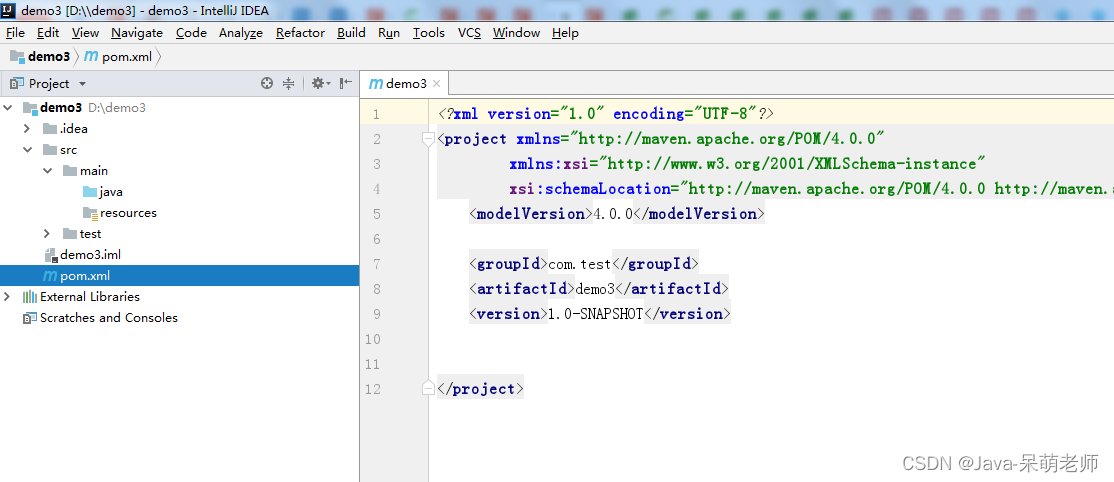Click the fold marker at line 12
Image resolution: width=1114 pixels, height=482 pixels.
pyautogui.click(x=428, y=389)
